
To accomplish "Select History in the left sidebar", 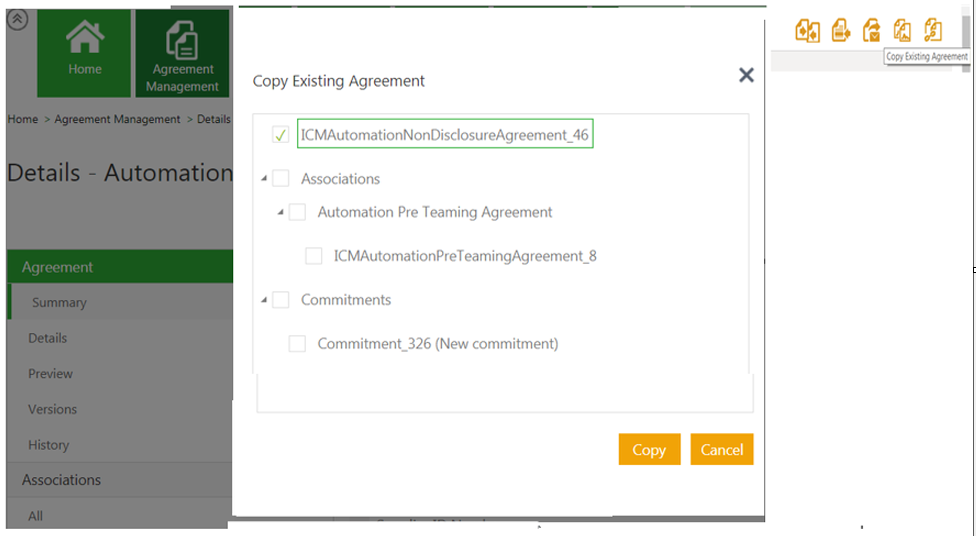I will point(48,445).
